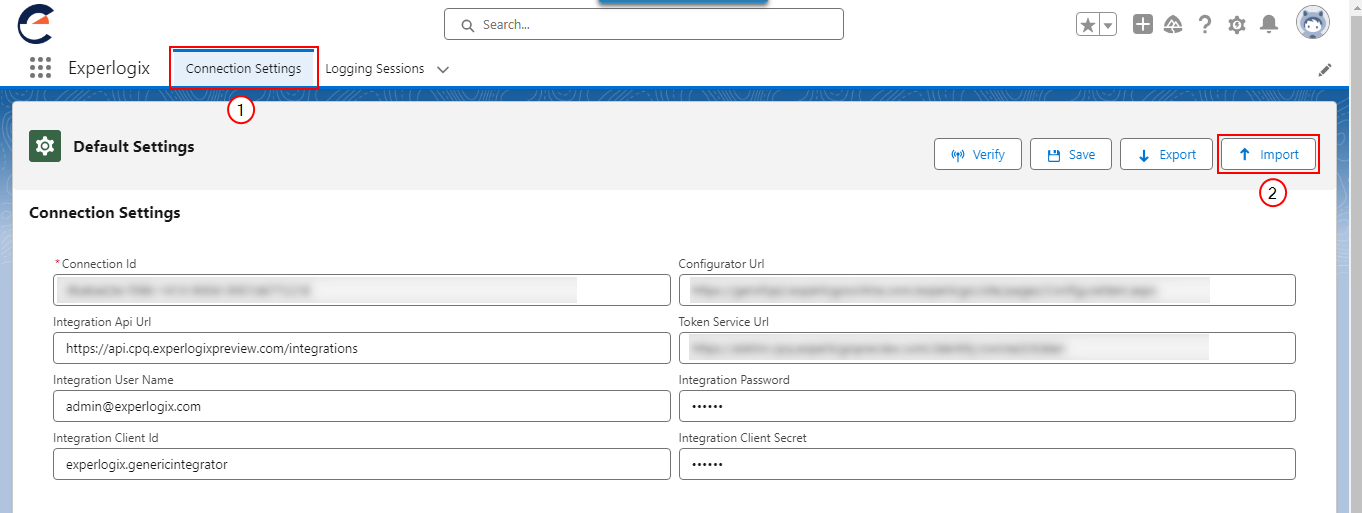Open the Logging Sessions tab
The height and width of the screenshot is (513, 1362).
[375, 69]
